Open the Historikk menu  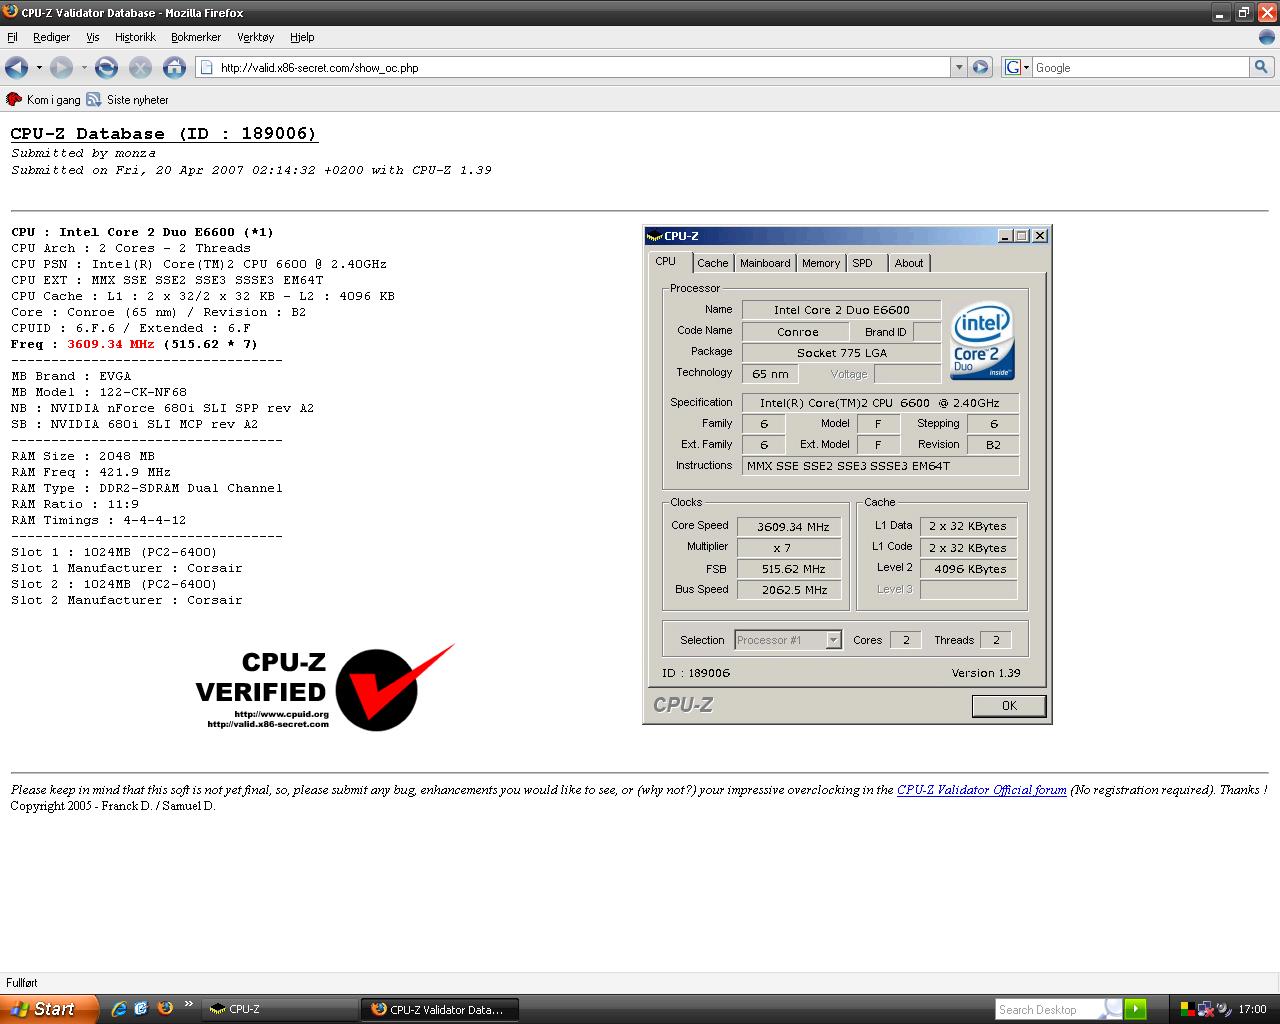coord(135,37)
